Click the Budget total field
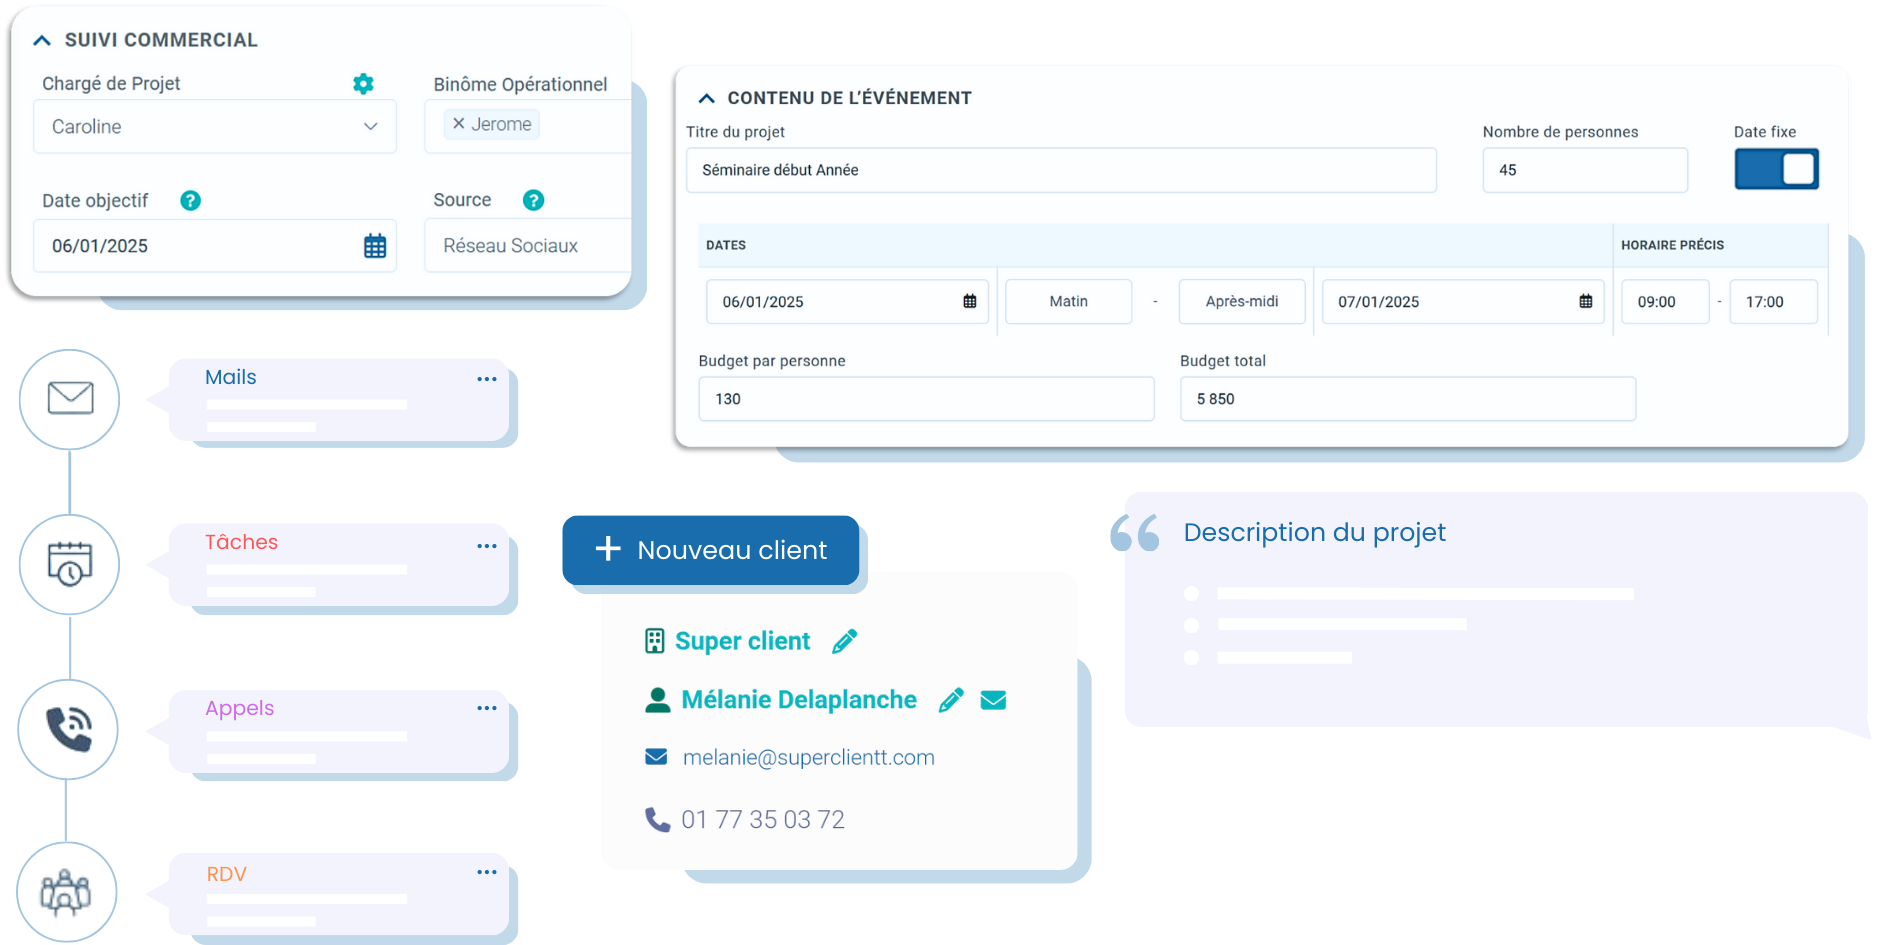 pyautogui.click(x=1408, y=399)
